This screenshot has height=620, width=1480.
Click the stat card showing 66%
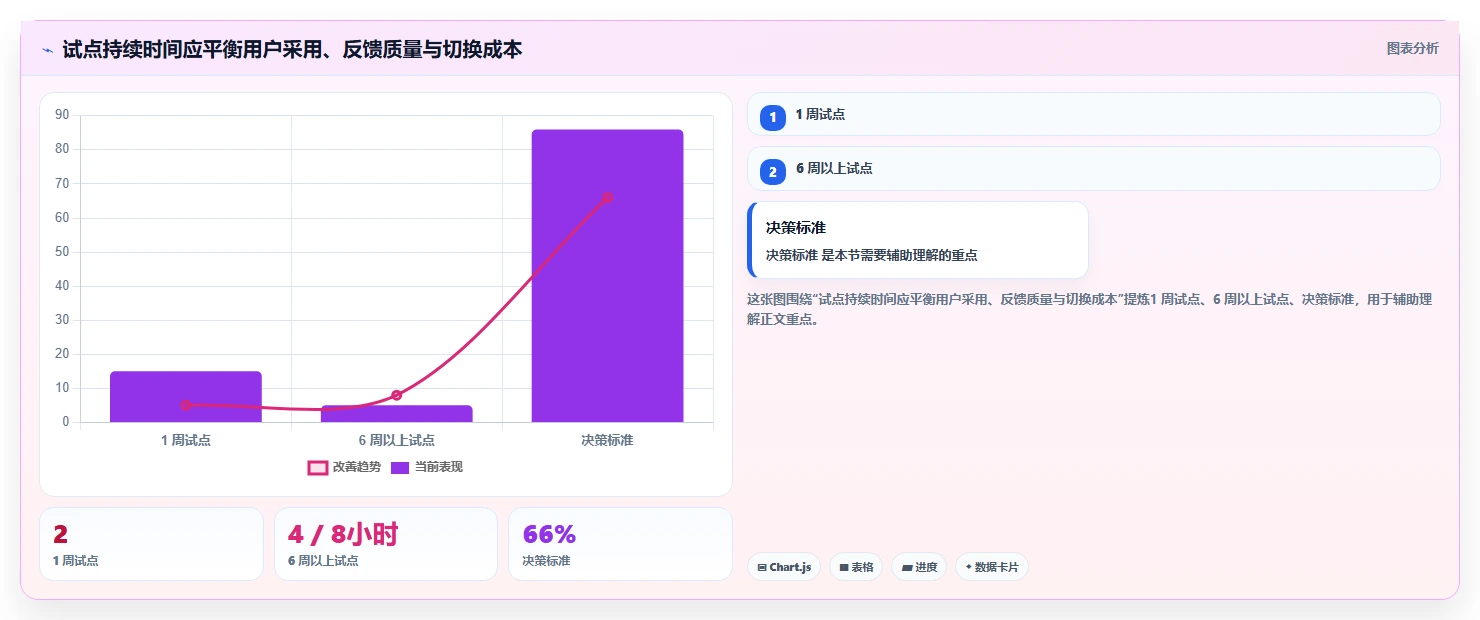point(620,544)
